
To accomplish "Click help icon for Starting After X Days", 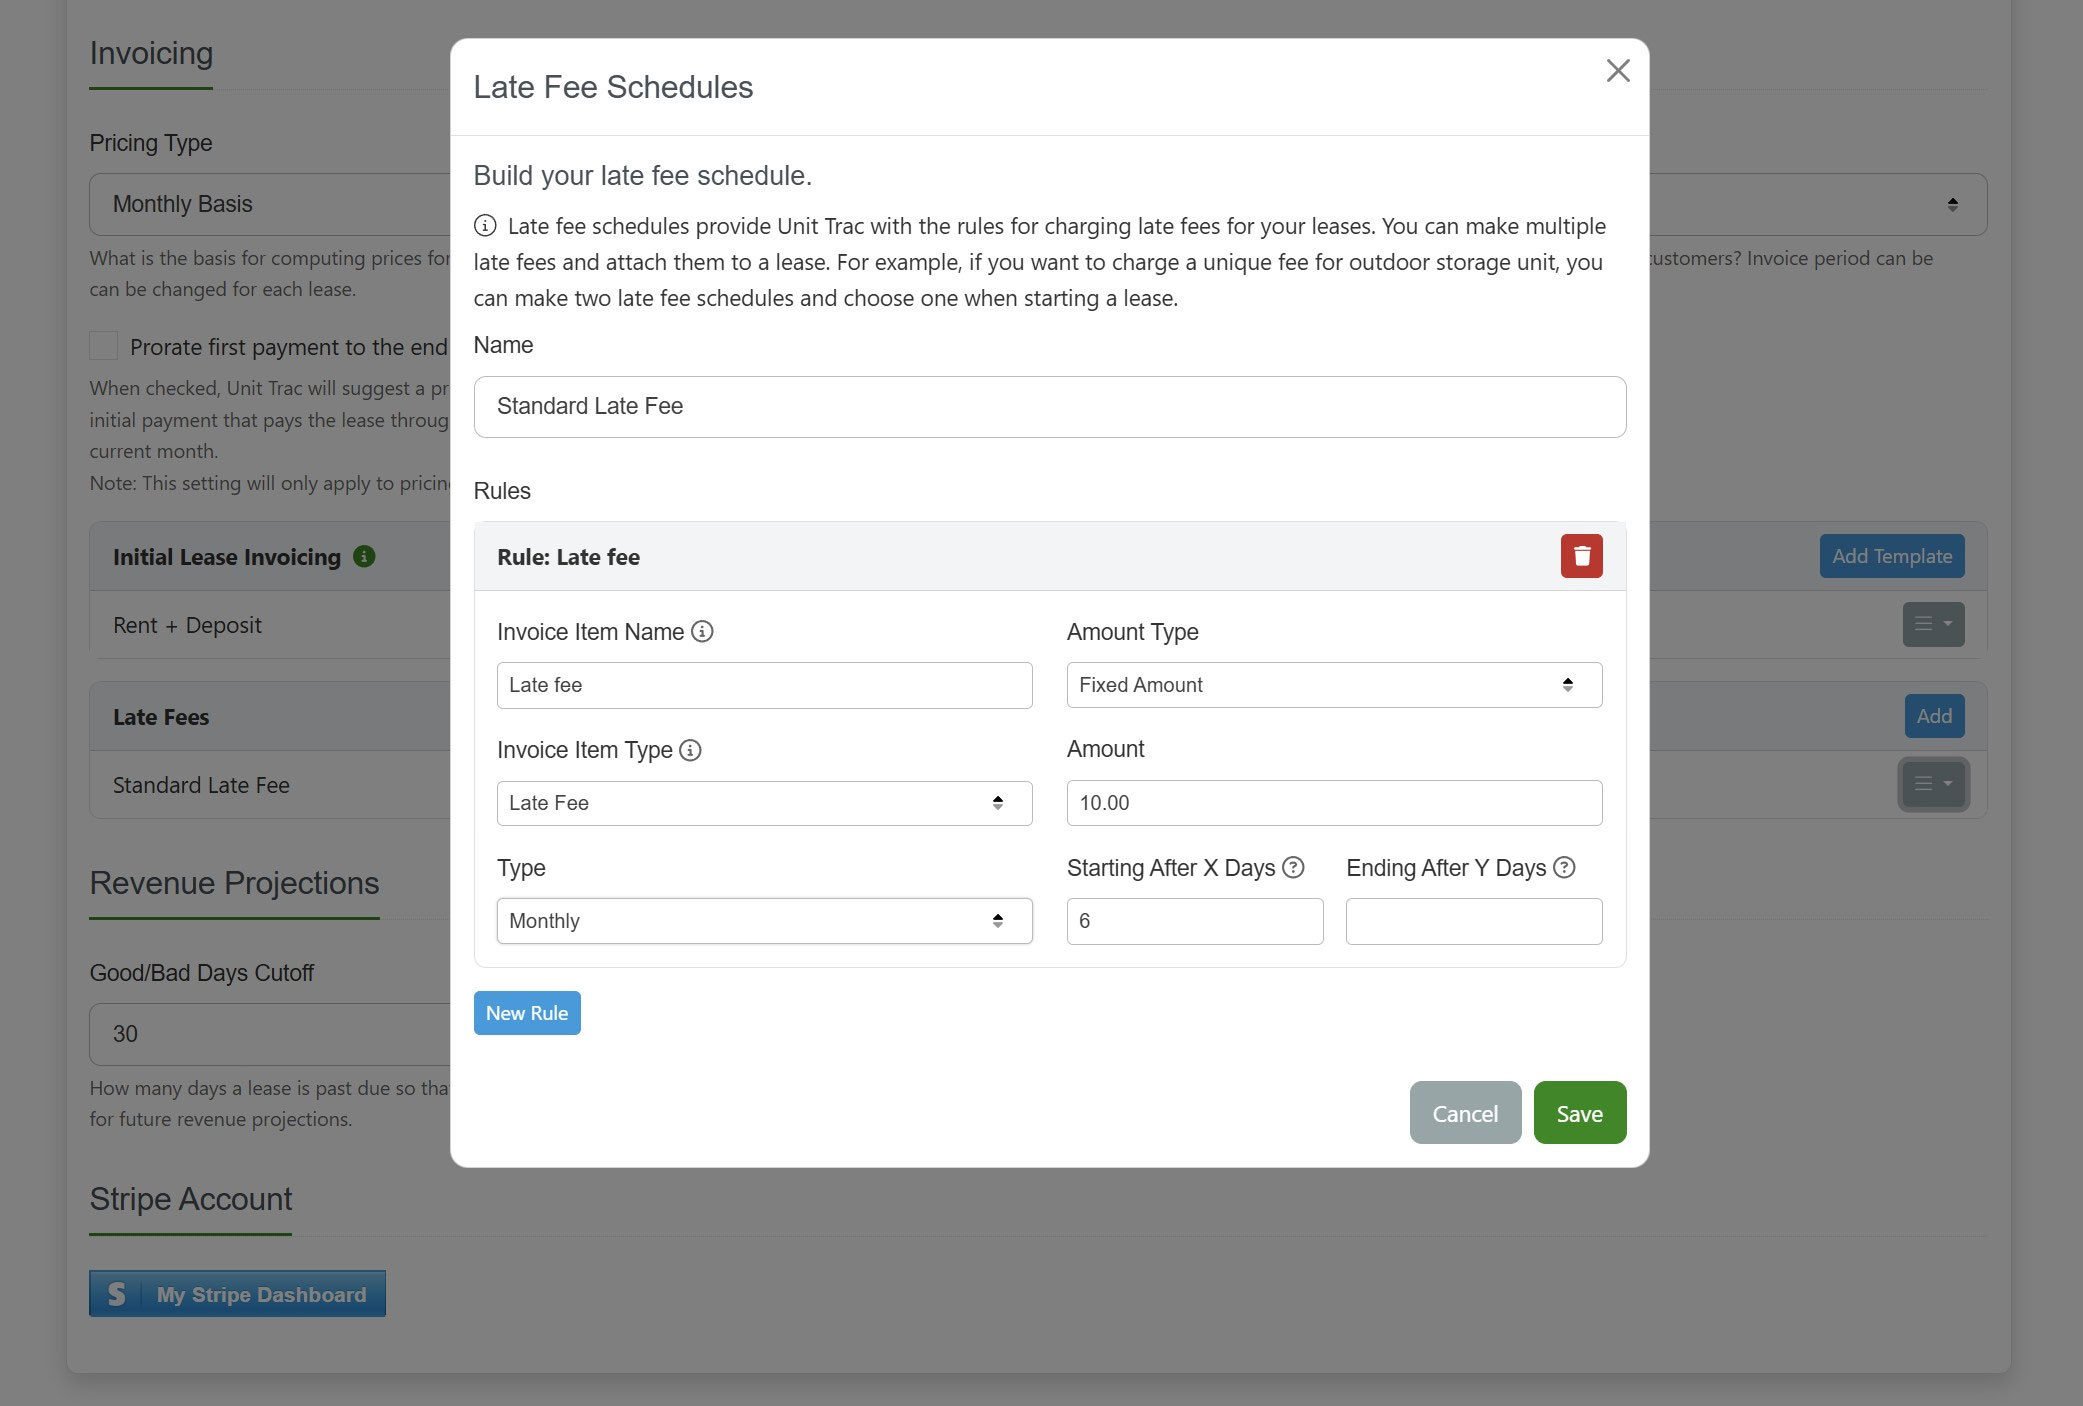I will tap(1293, 868).
